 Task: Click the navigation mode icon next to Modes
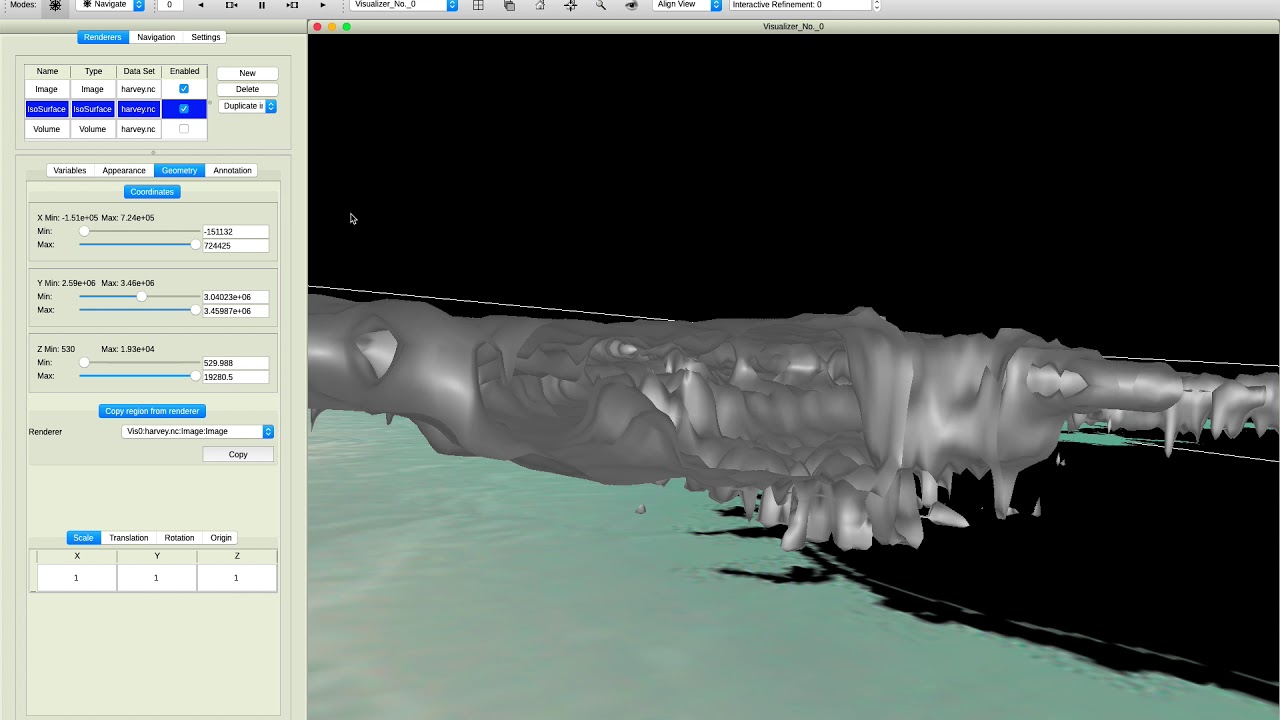coord(55,5)
